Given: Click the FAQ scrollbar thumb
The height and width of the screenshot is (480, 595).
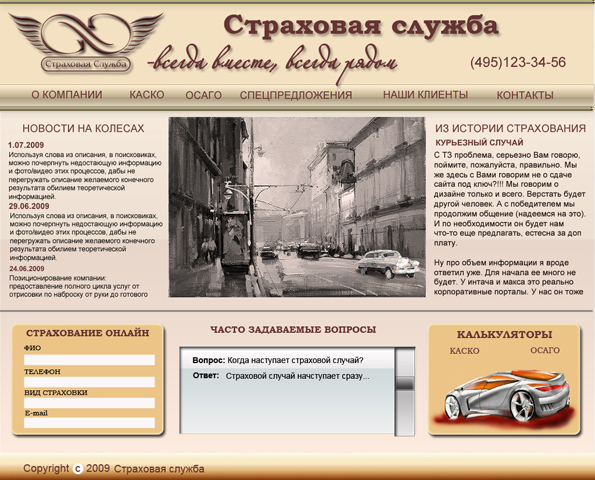Looking at the screenshot, I should click(x=405, y=383).
